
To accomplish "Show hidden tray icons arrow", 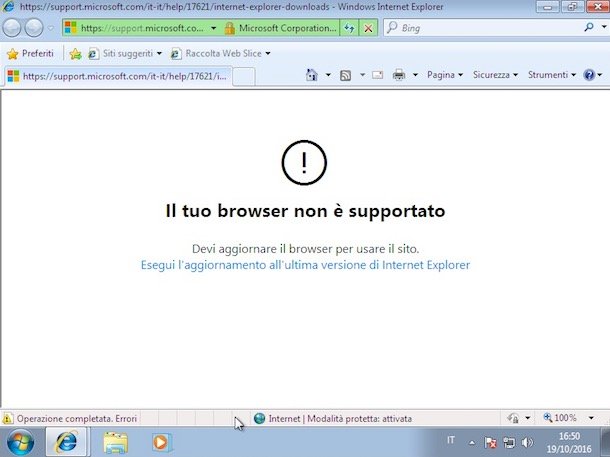I will point(472,442).
